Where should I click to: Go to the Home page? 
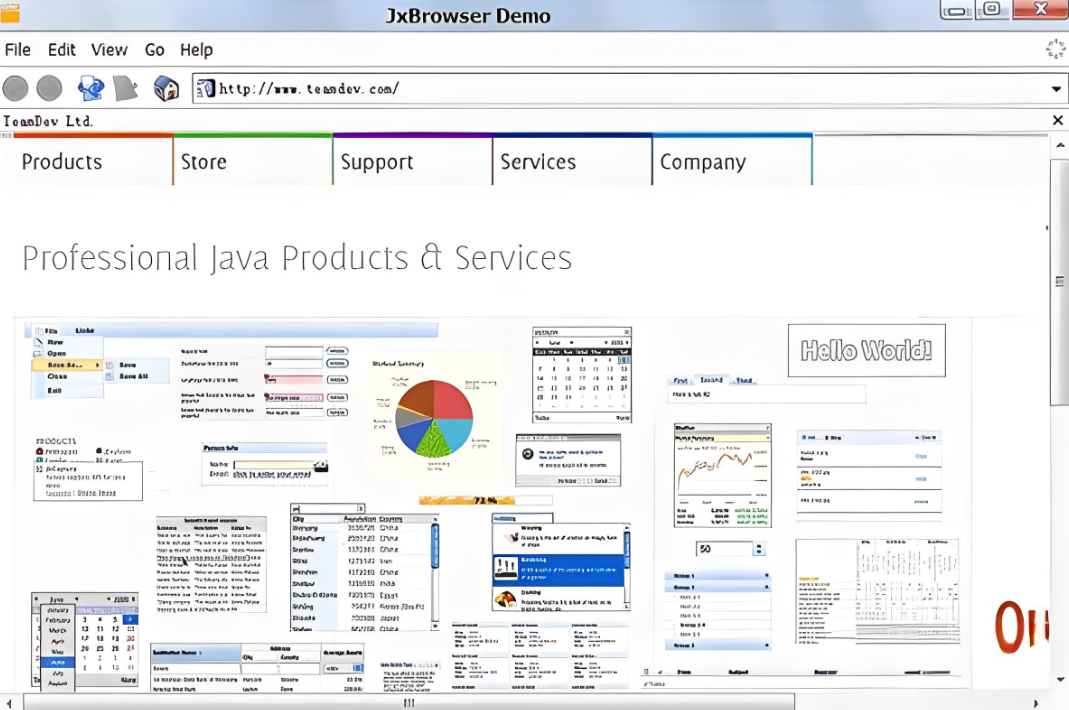(166, 89)
